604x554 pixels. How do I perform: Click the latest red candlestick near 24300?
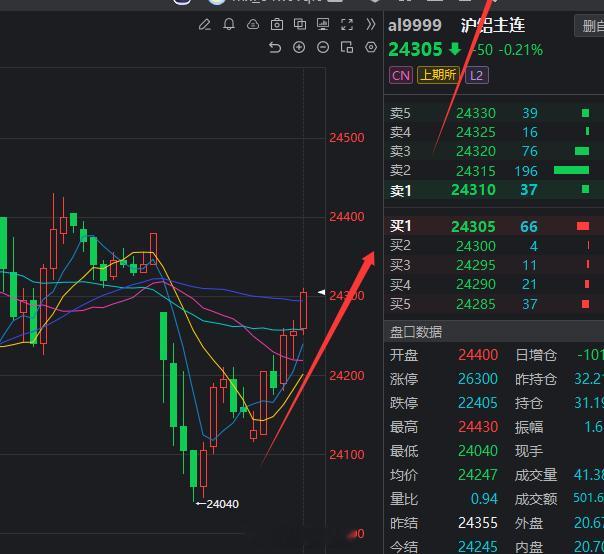304,311
